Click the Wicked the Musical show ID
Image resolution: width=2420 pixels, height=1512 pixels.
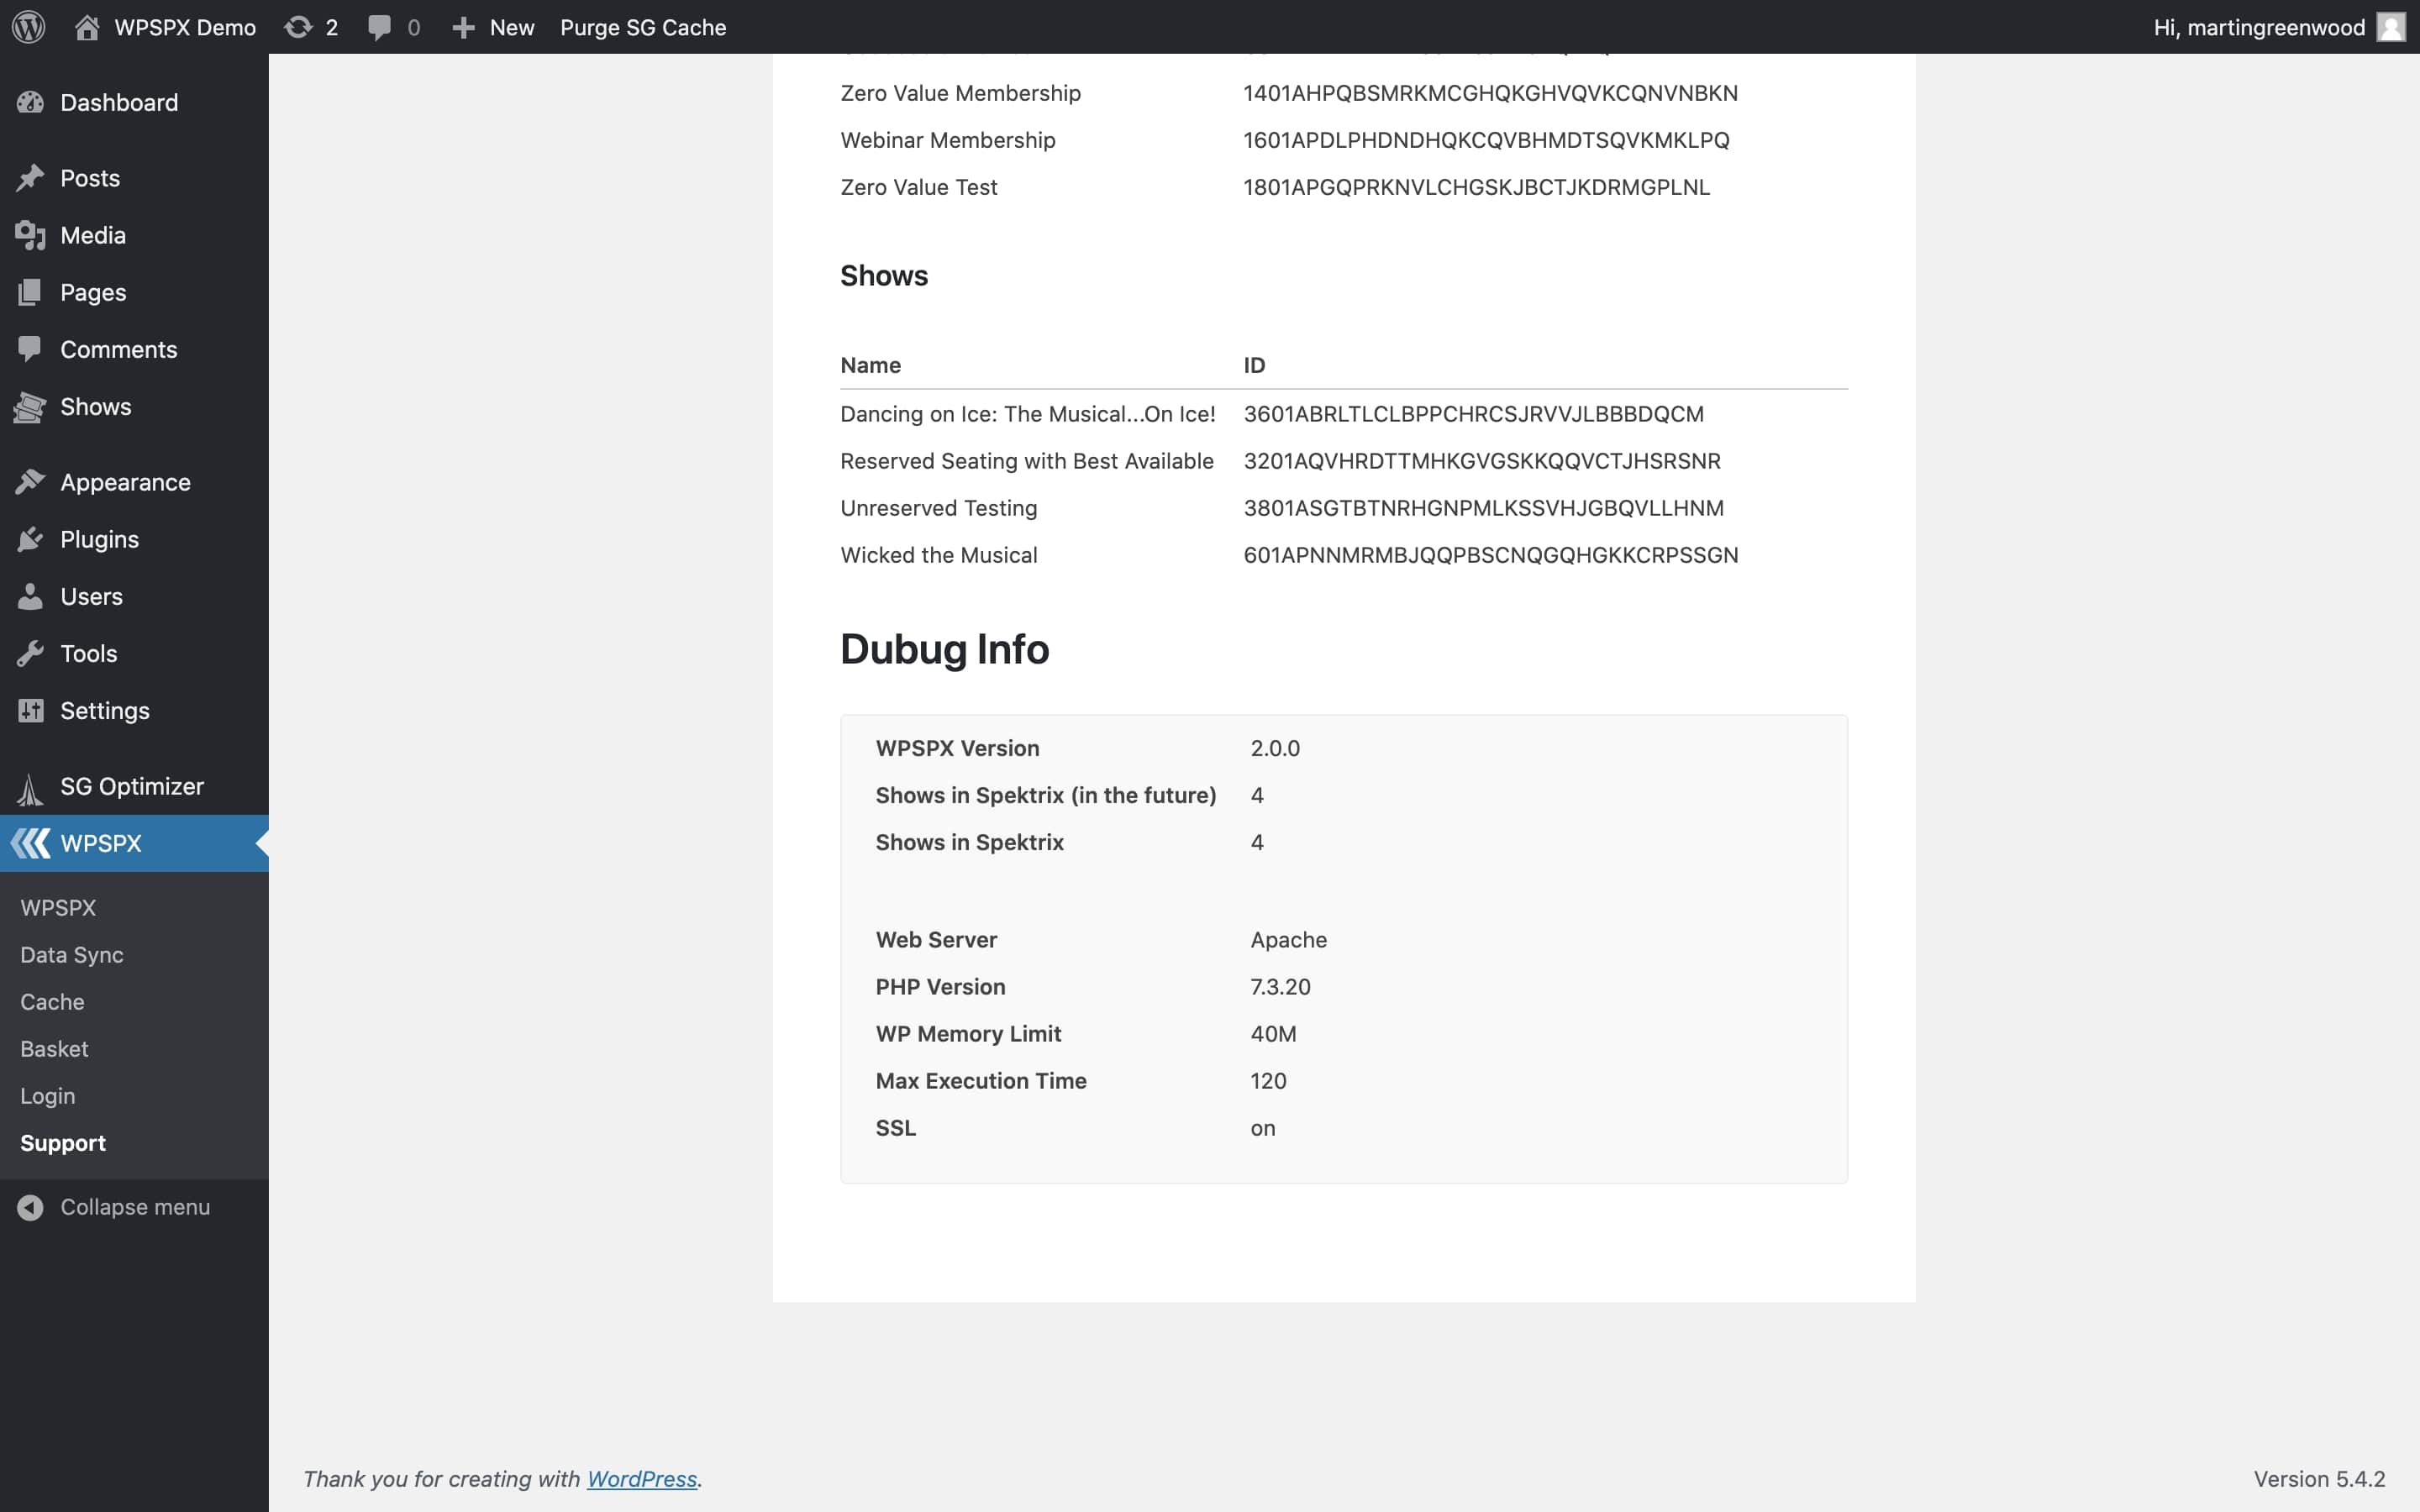click(x=1490, y=555)
